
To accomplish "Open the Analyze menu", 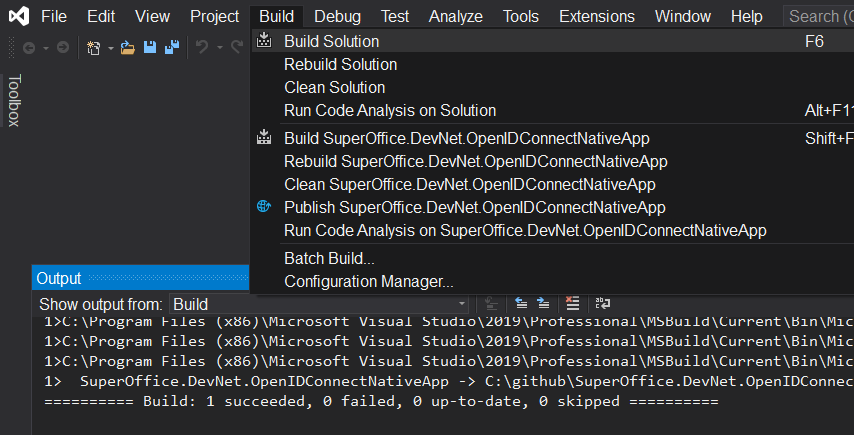I will click(x=456, y=16).
